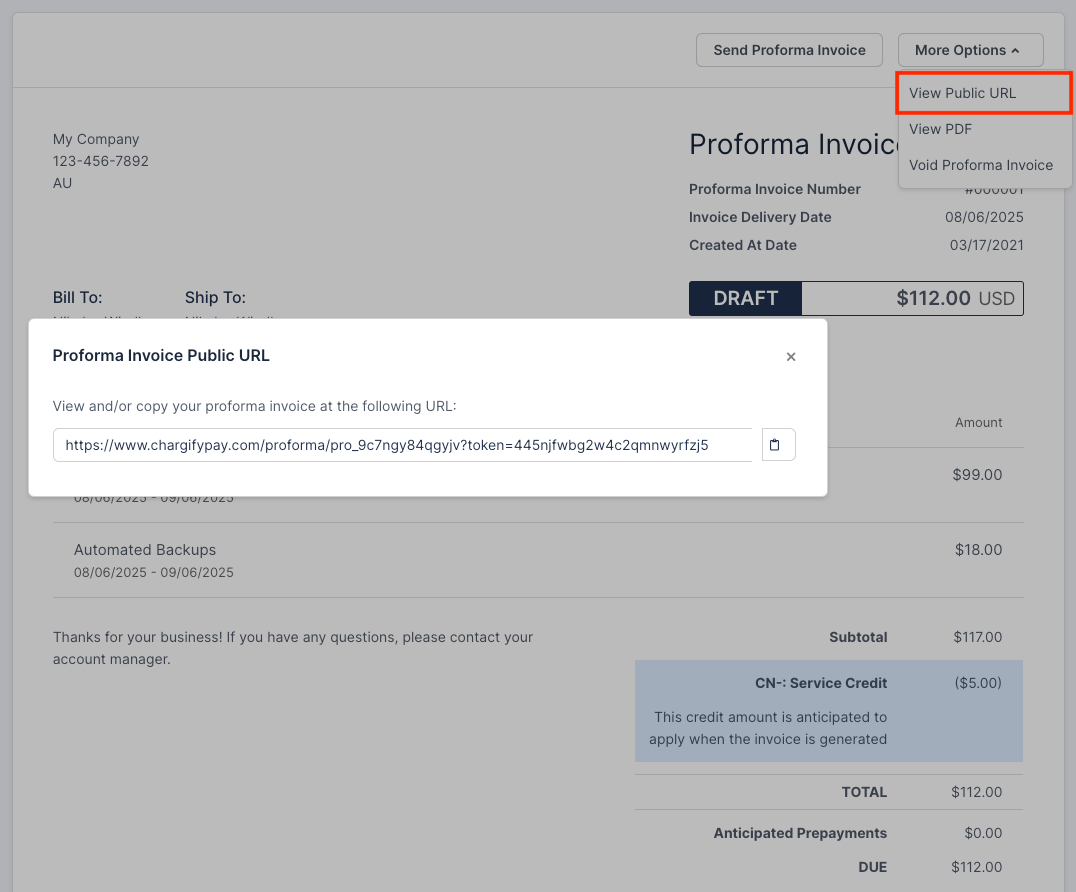The width and height of the screenshot is (1076, 892).
Task: Click the Bill To label
Action: pos(78,297)
